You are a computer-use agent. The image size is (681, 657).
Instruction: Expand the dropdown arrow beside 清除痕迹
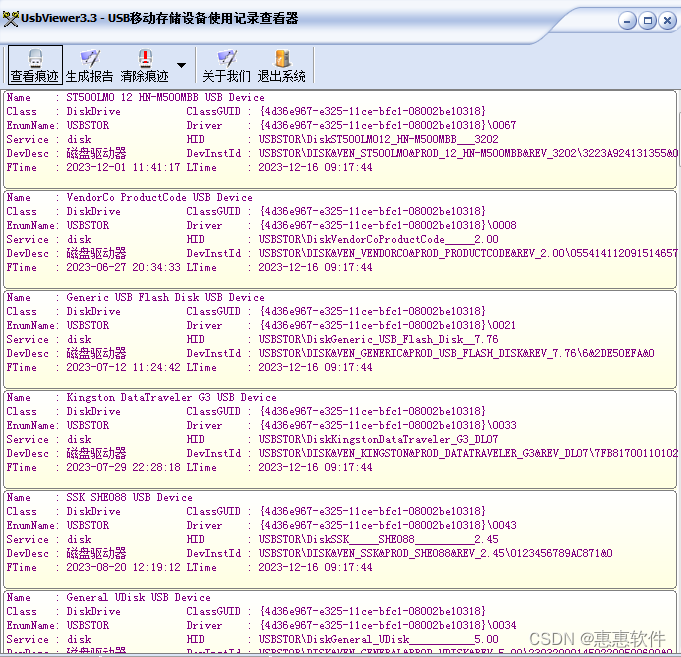click(182, 65)
